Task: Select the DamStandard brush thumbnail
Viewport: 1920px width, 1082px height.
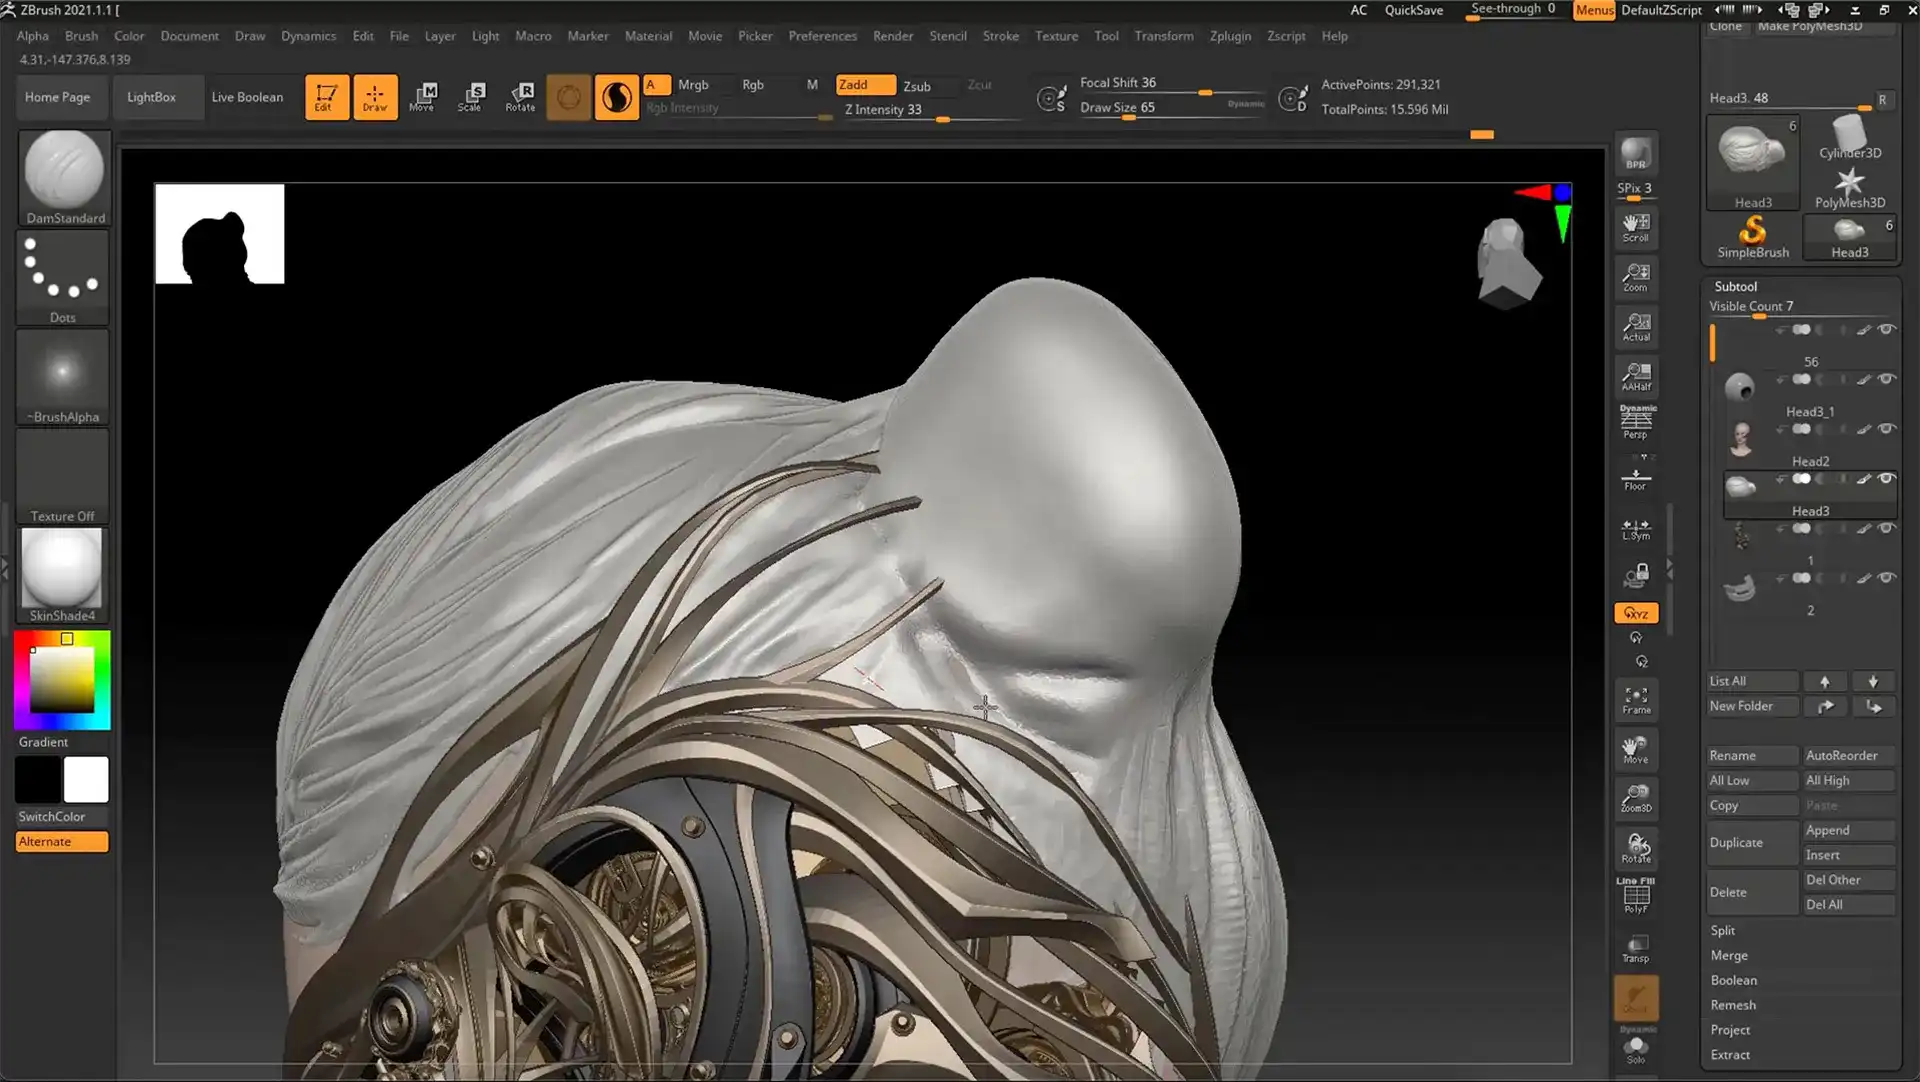Action: (64, 172)
